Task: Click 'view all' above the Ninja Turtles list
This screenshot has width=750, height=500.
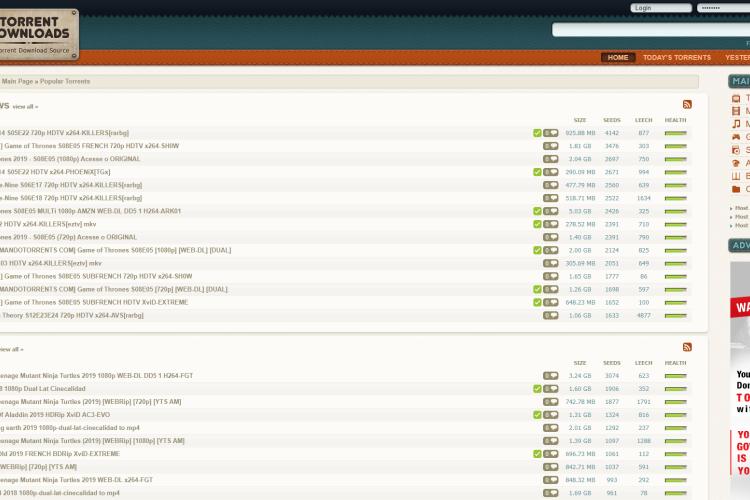Action: pyautogui.click(x=11, y=349)
